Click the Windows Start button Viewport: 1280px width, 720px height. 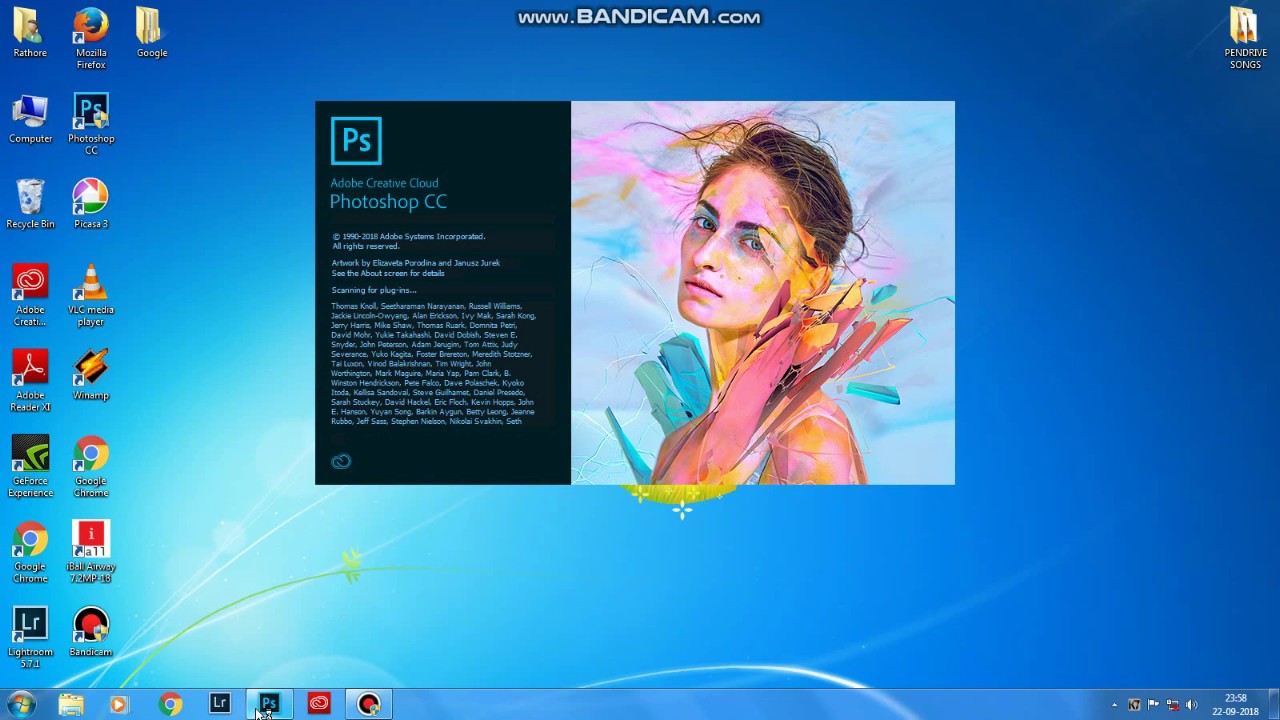pyautogui.click(x=21, y=704)
